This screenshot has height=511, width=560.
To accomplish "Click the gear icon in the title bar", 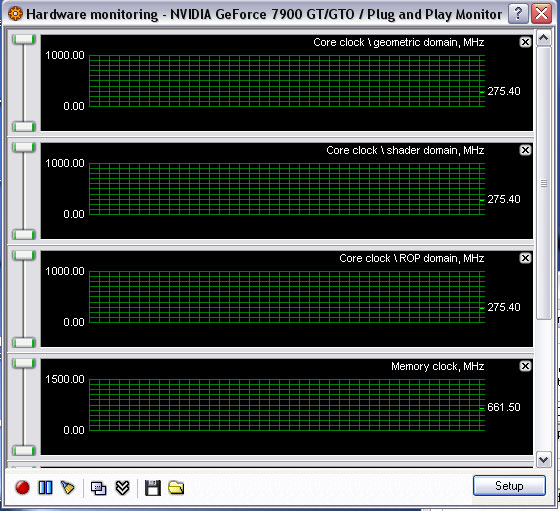I will pos(15,14).
